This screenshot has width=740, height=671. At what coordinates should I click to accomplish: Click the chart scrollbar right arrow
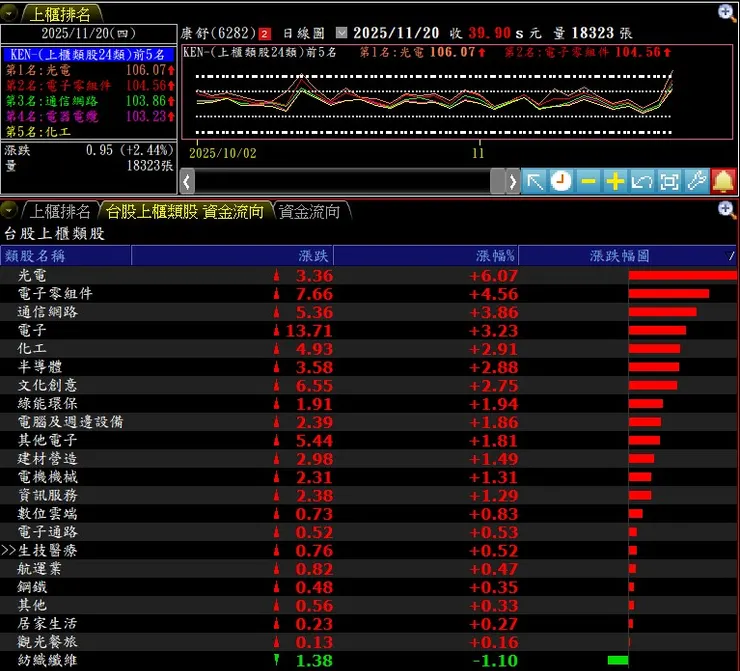tap(513, 182)
